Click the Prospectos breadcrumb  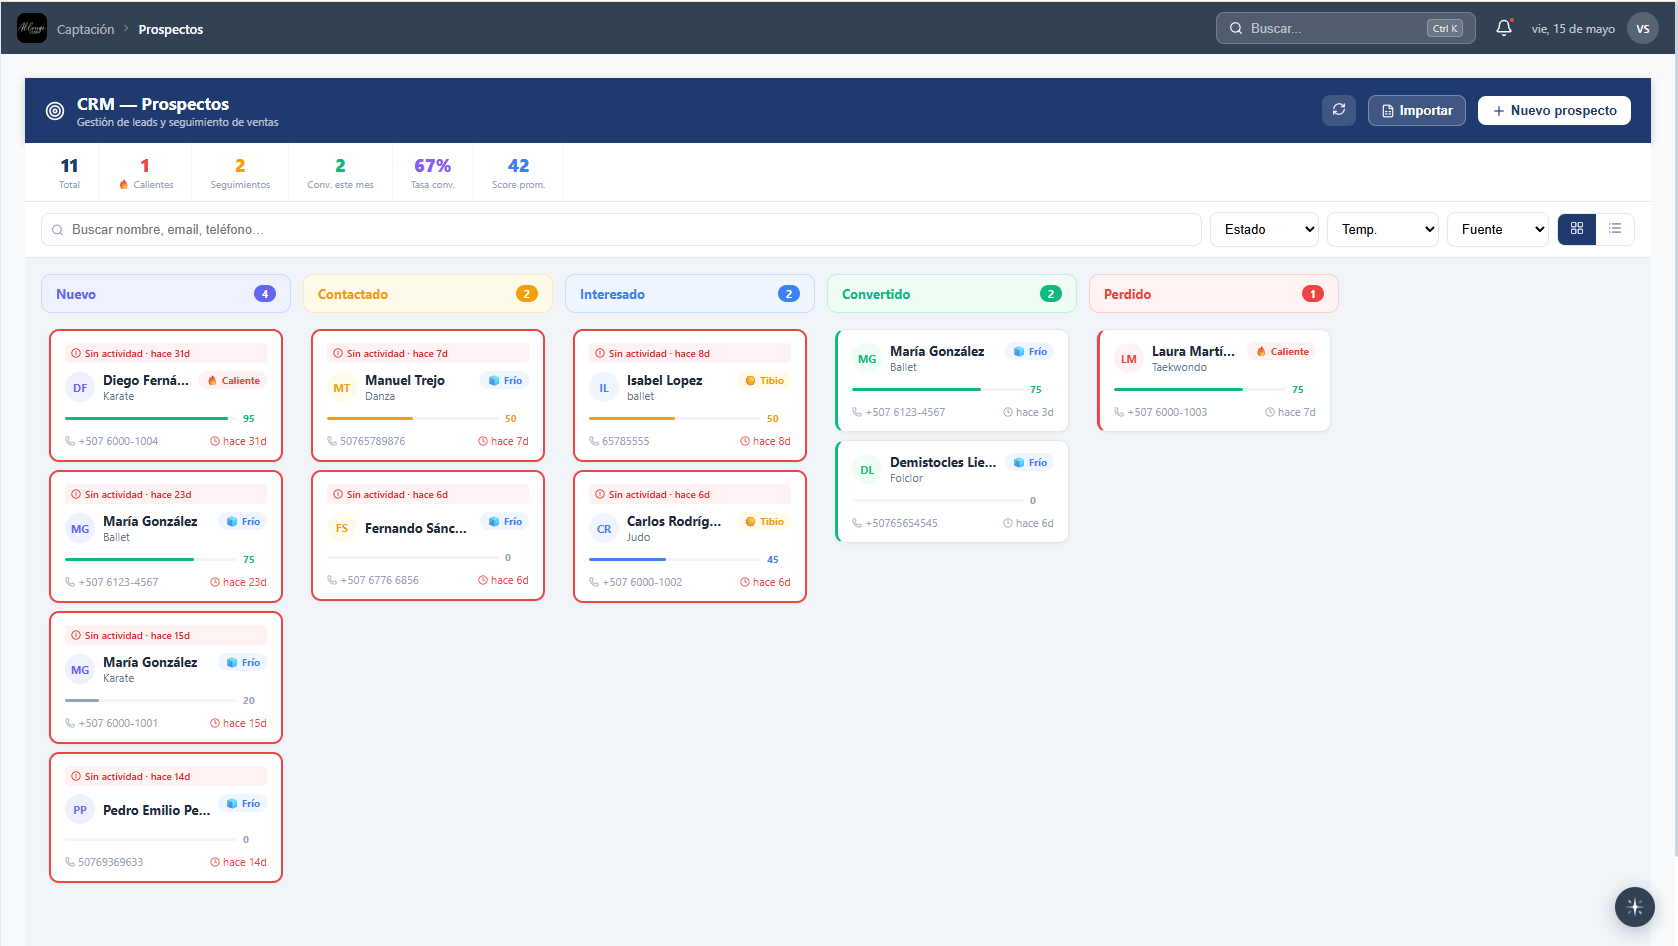coord(171,29)
